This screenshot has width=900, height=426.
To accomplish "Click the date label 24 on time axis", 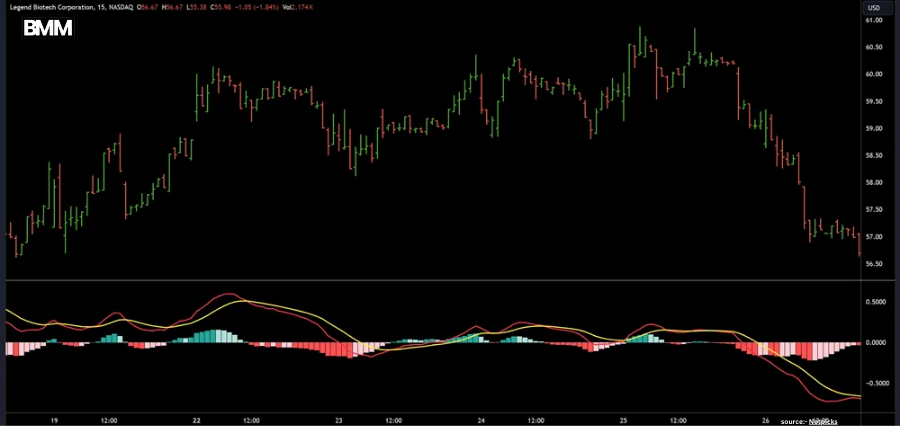I will click(482, 420).
